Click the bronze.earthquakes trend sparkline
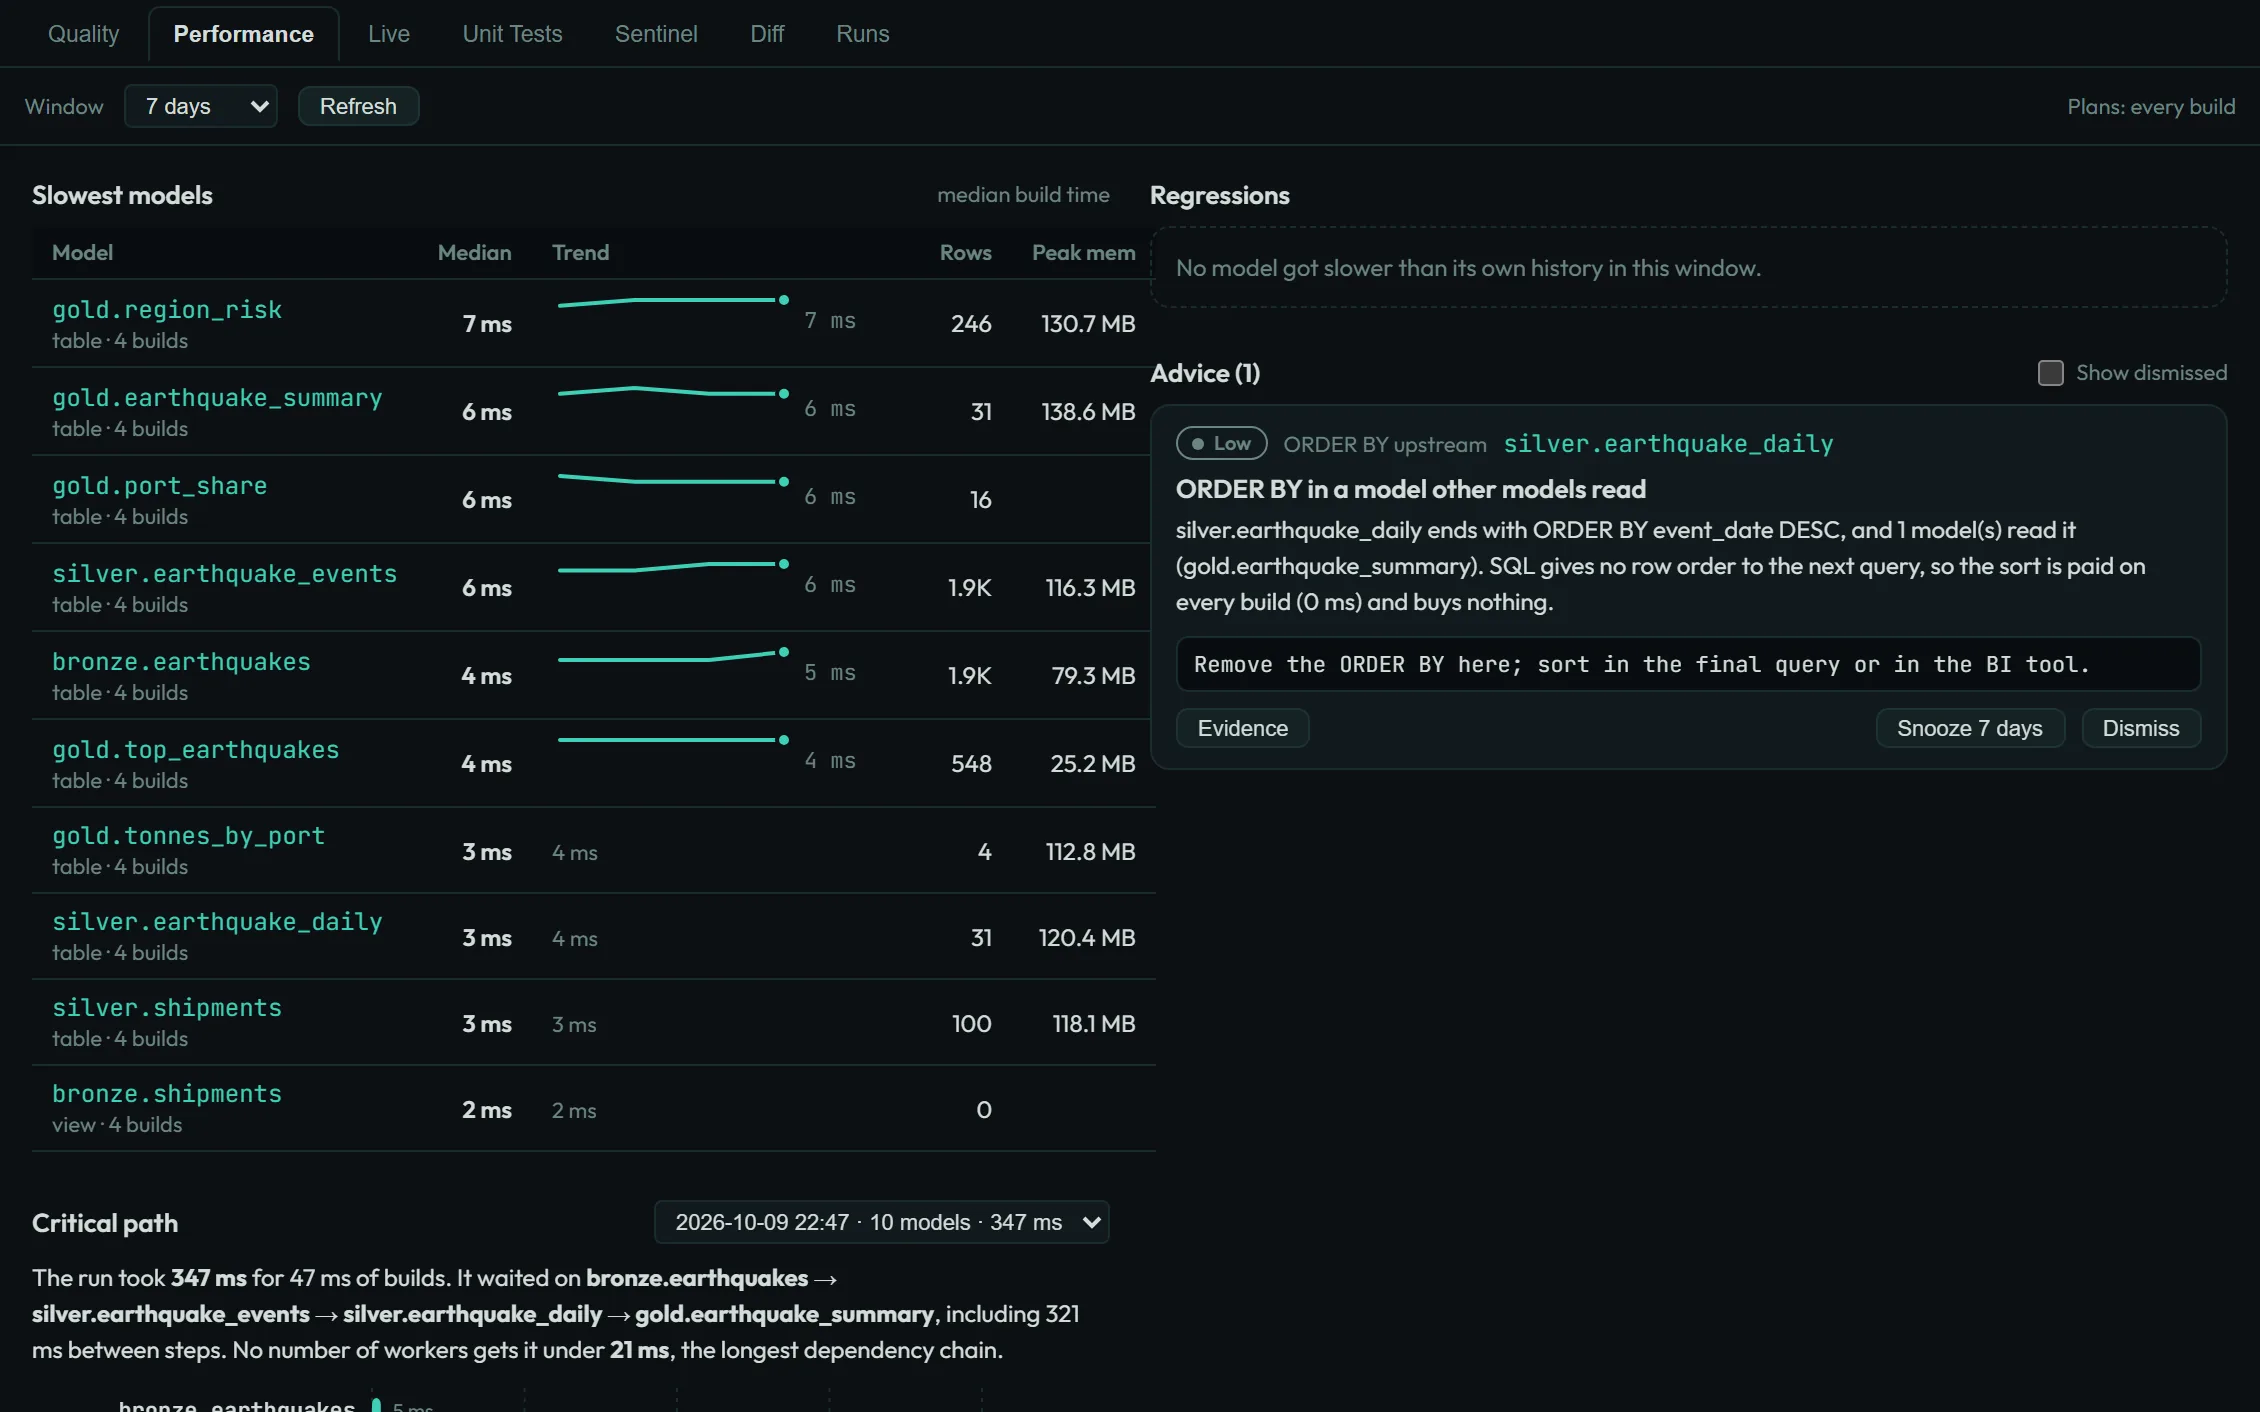Image resolution: width=2260 pixels, height=1412 pixels. point(673,656)
